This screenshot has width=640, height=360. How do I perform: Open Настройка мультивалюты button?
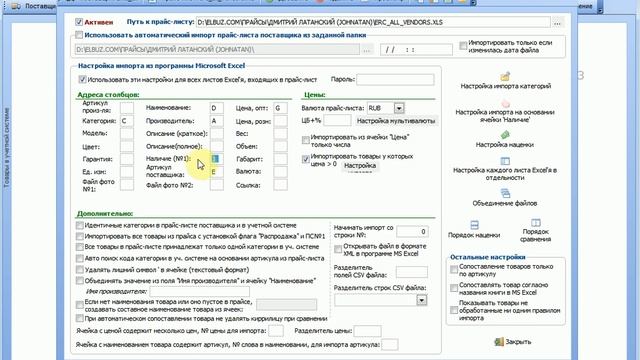click(396, 121)
